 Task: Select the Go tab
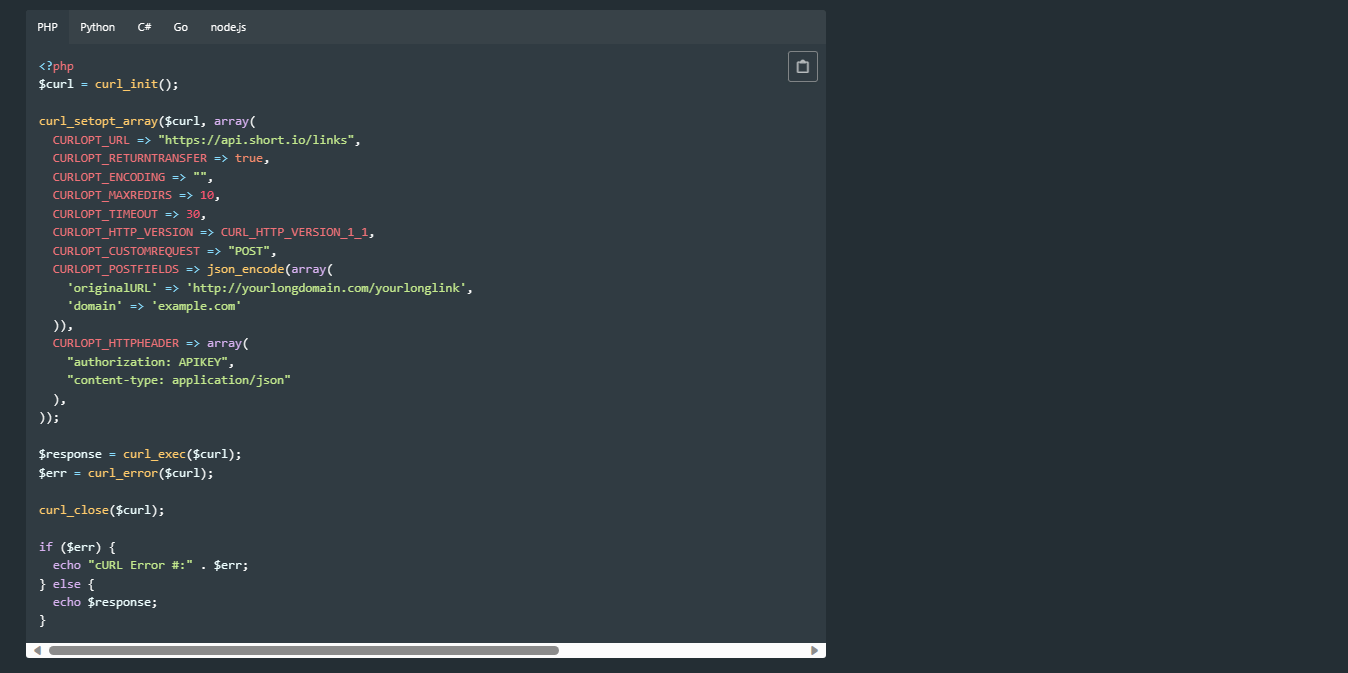click(181, 27)
